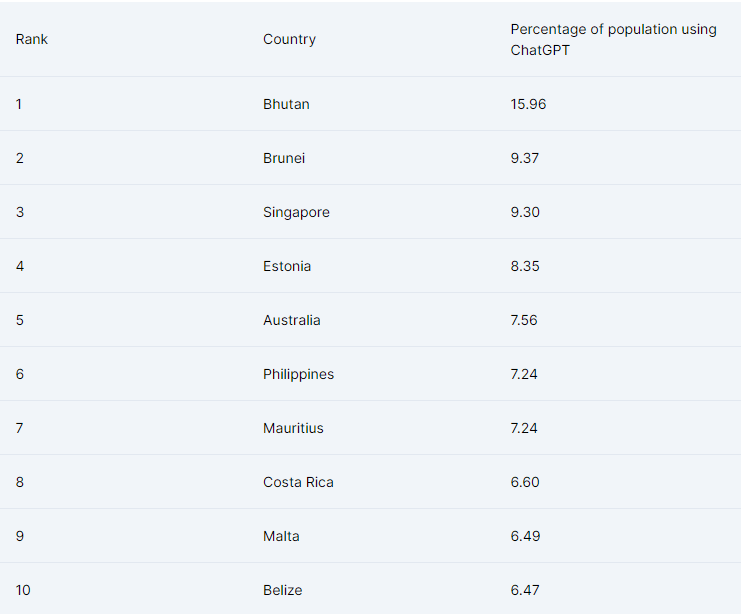Click the 6.60 percentage value
Image resolution: width=741 pixels, height=614 pixels.
coord(525,482)
